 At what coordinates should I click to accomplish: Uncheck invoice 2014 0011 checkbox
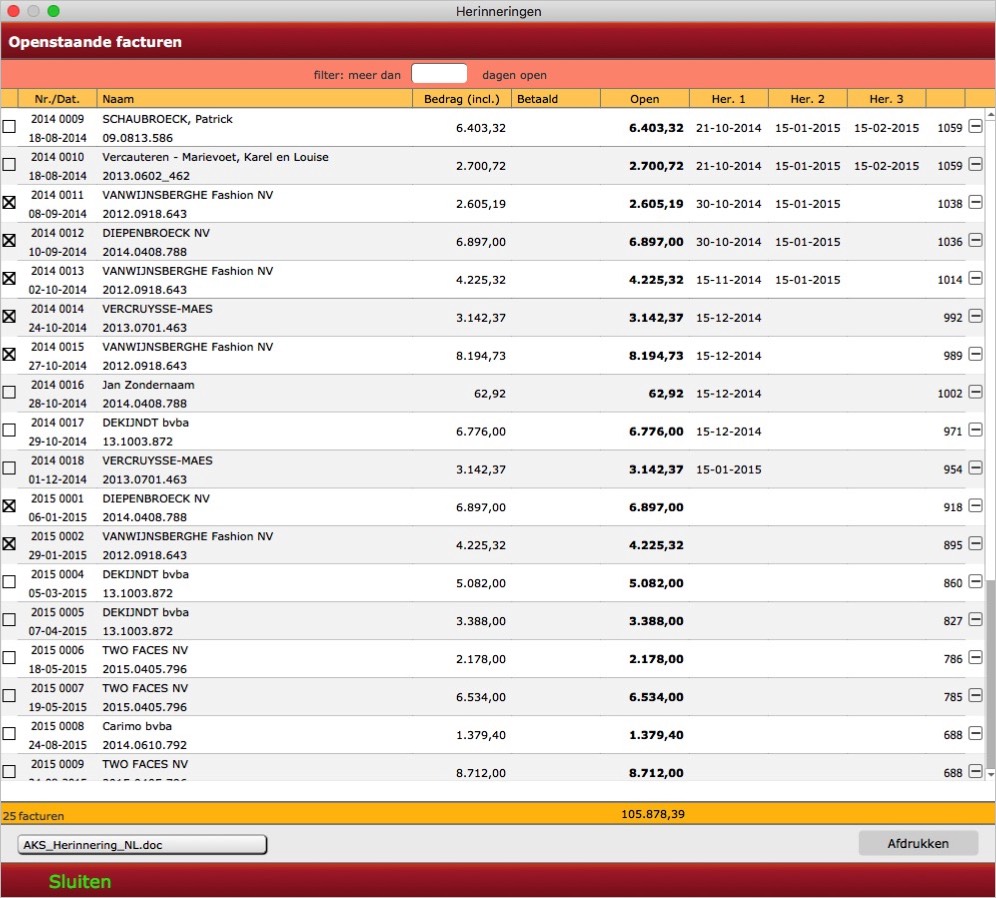[x=9, y=203]
